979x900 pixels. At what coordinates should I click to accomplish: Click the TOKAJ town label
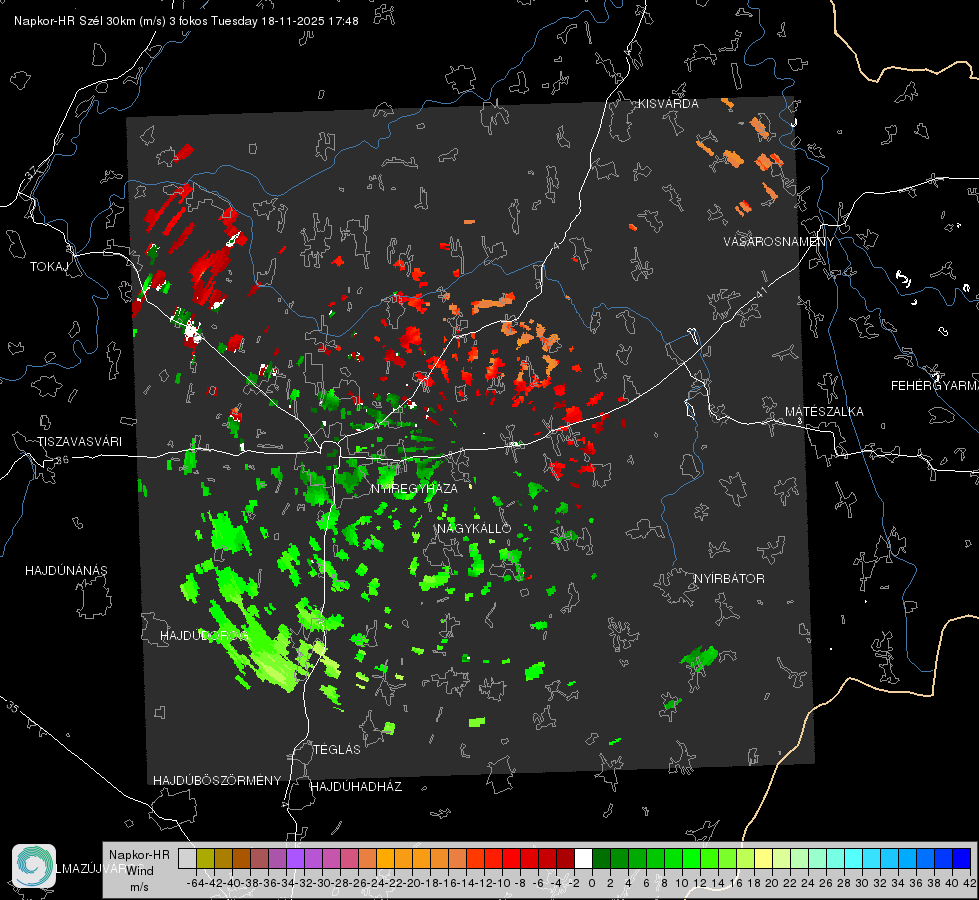[49, 267]
